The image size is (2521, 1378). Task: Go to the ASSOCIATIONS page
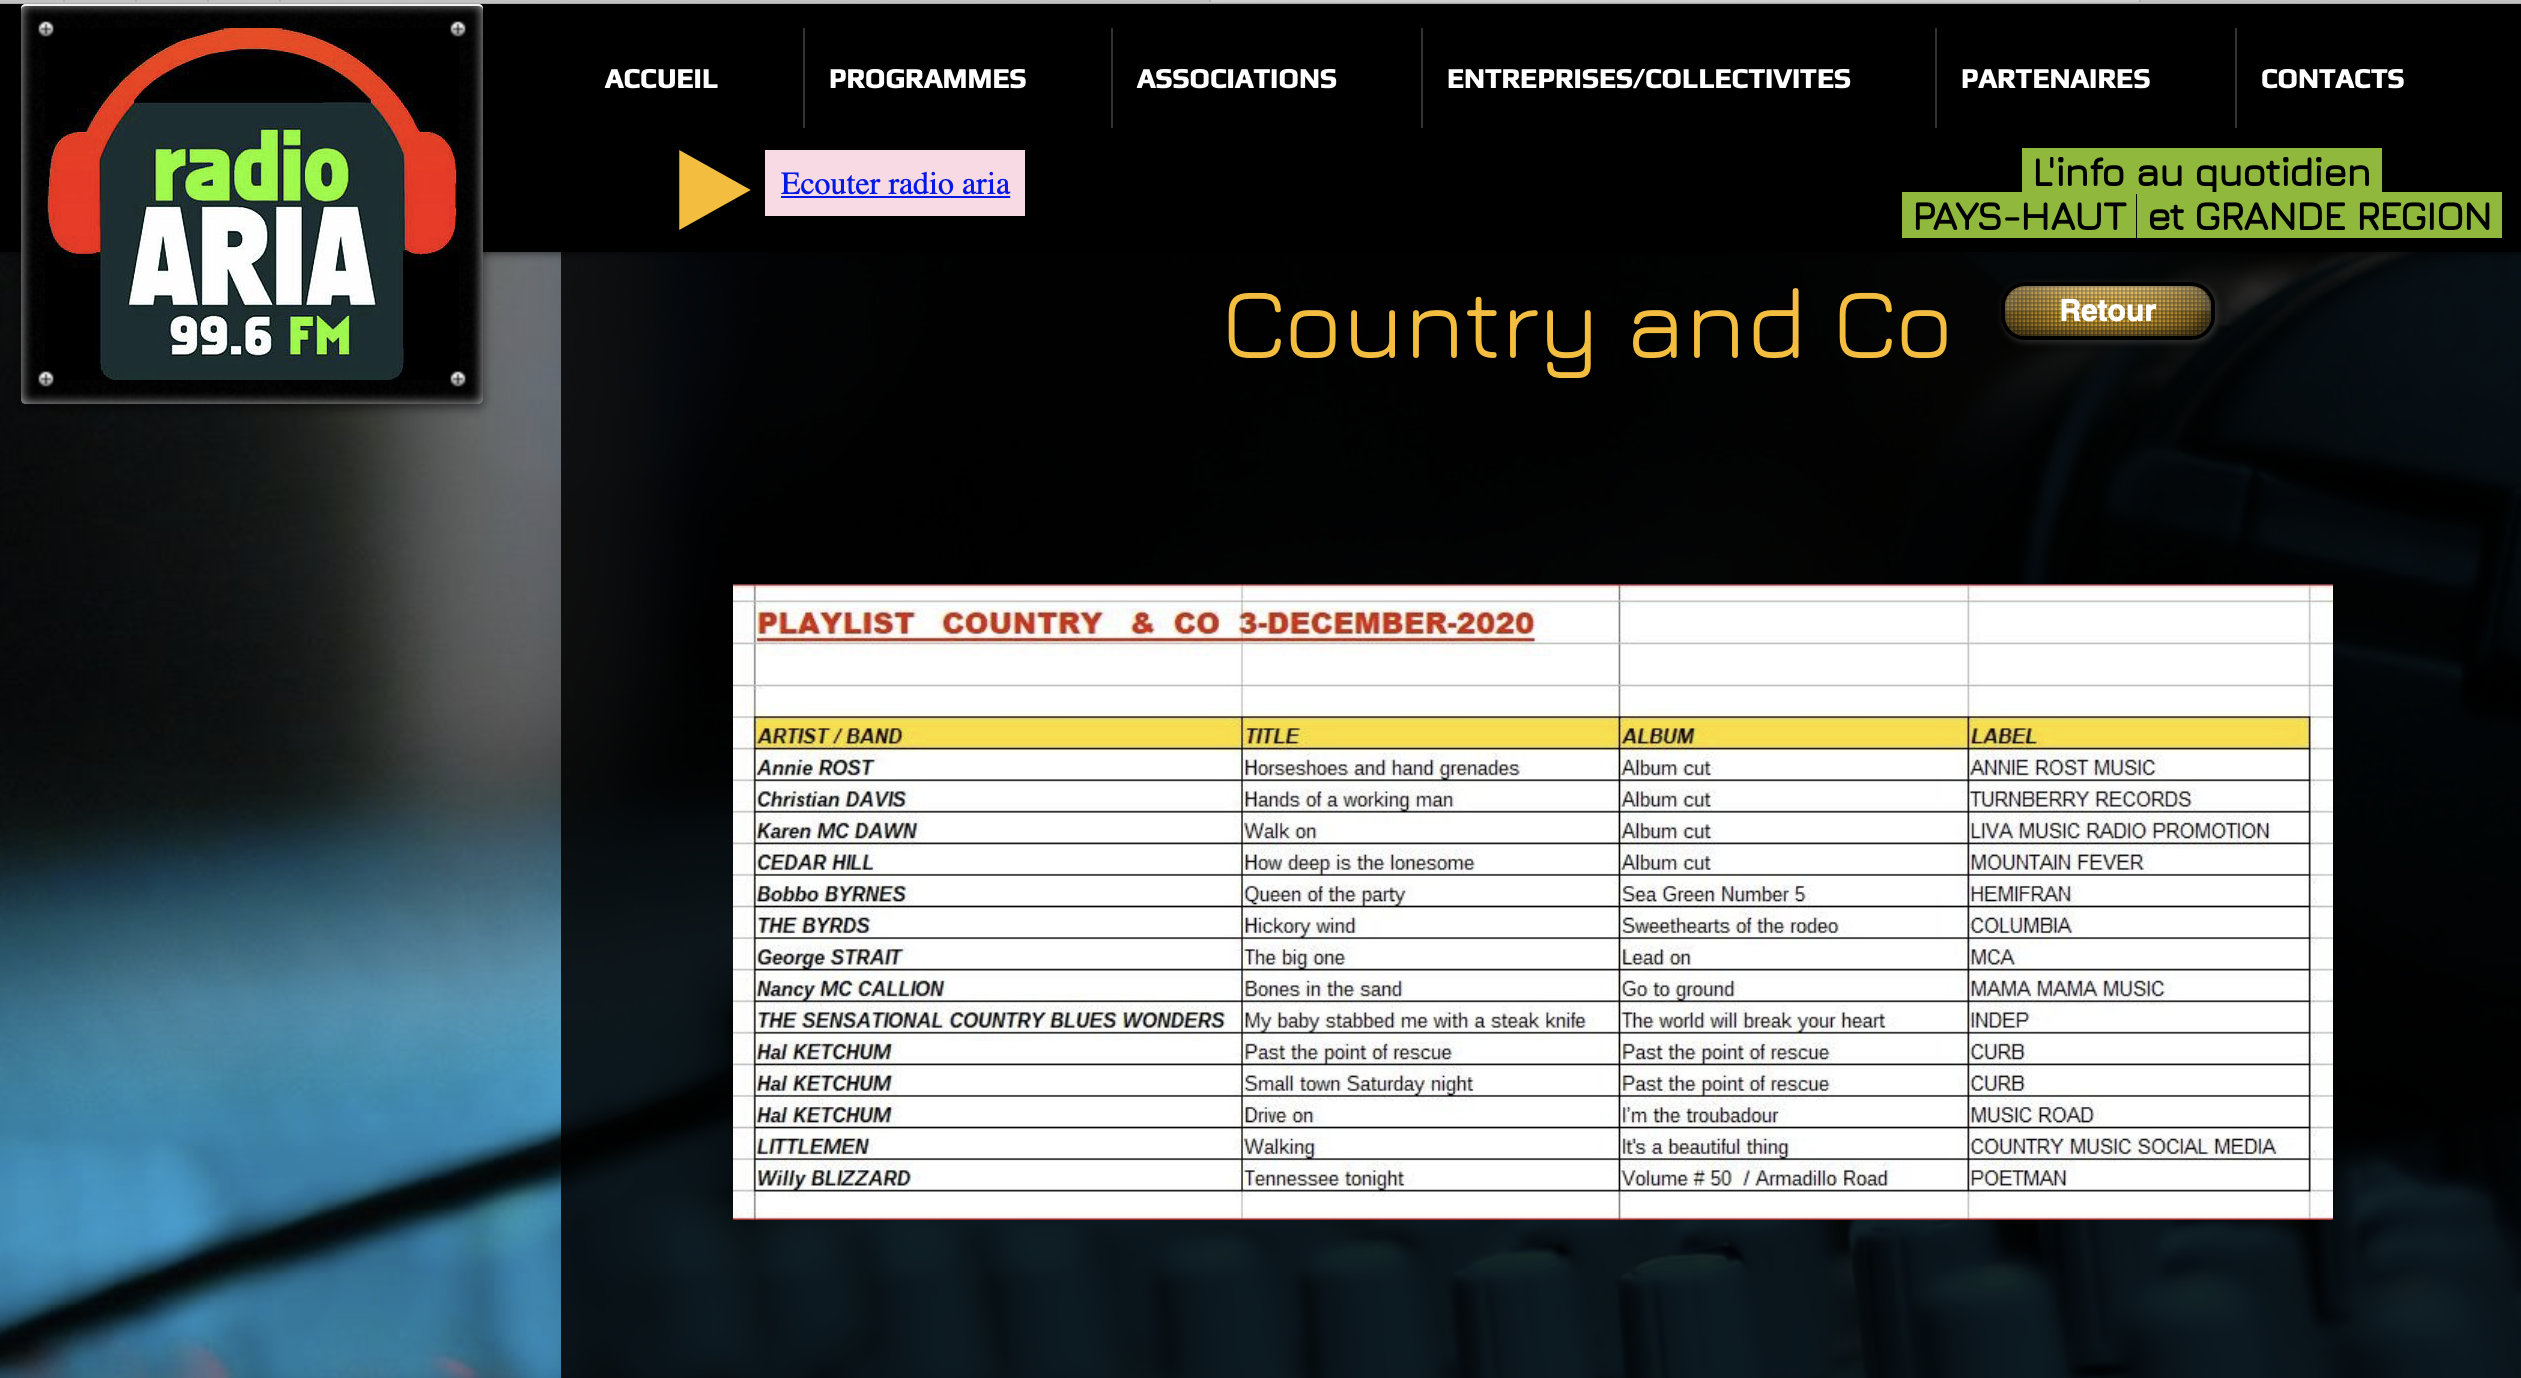pos(1236,78)
